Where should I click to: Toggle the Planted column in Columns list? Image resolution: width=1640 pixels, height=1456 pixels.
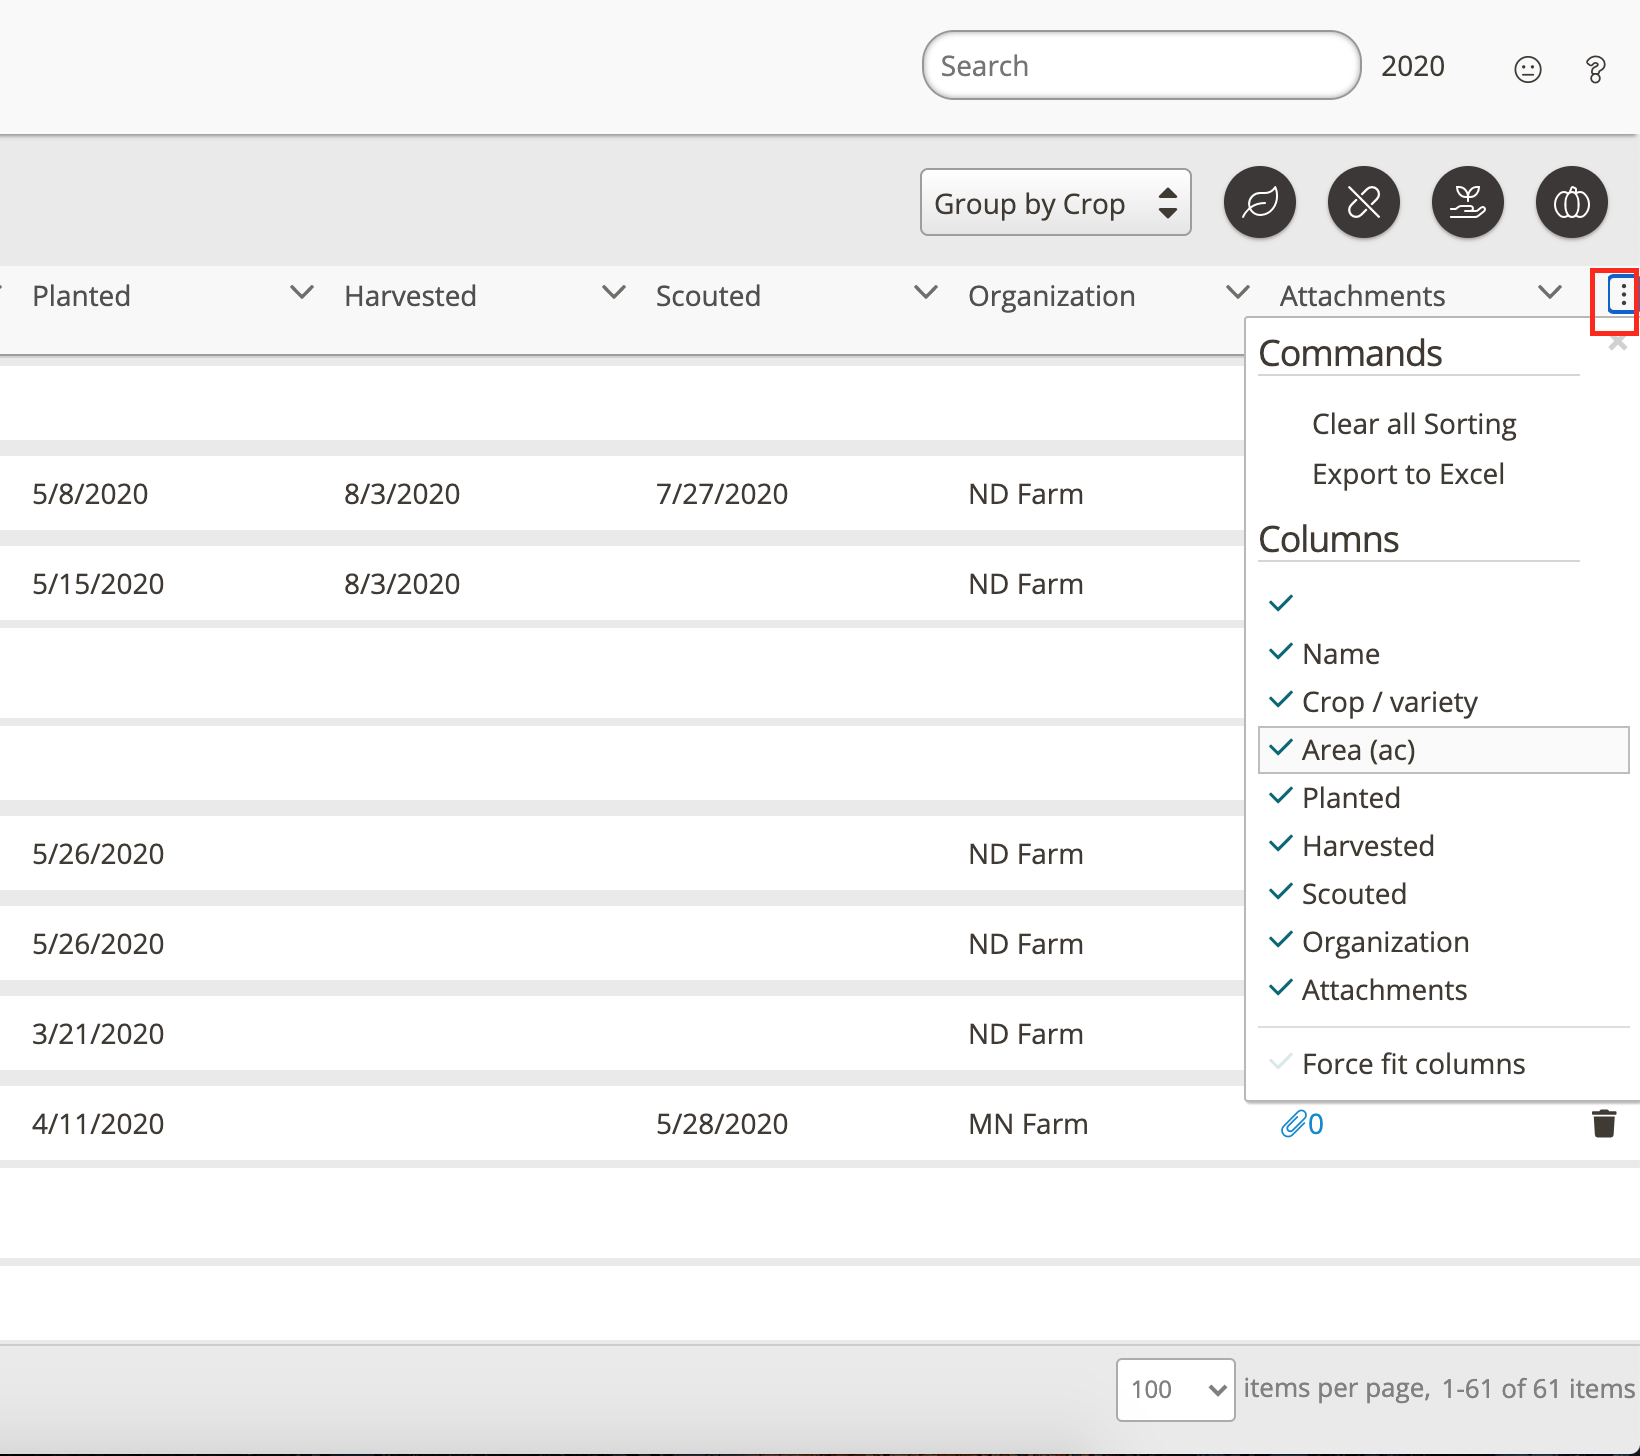1444,797
